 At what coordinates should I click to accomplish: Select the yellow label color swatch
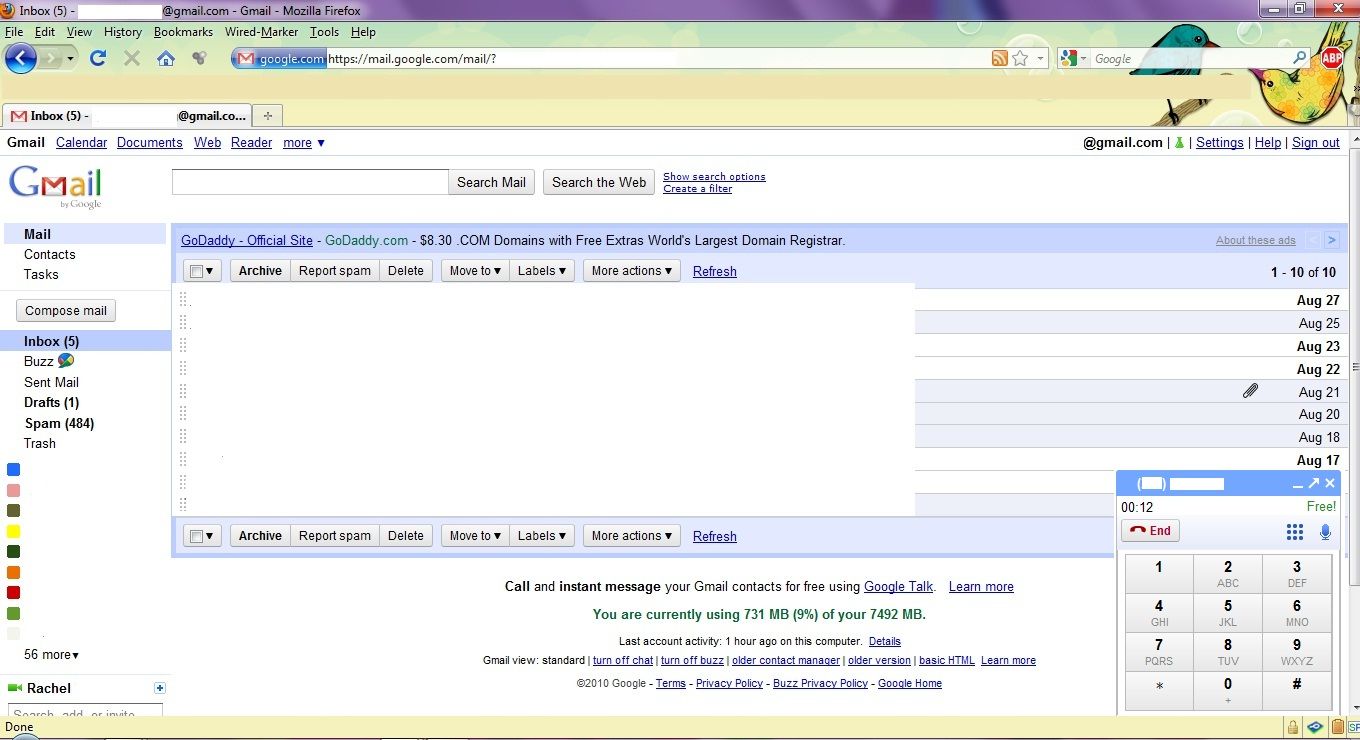[13, 531]
